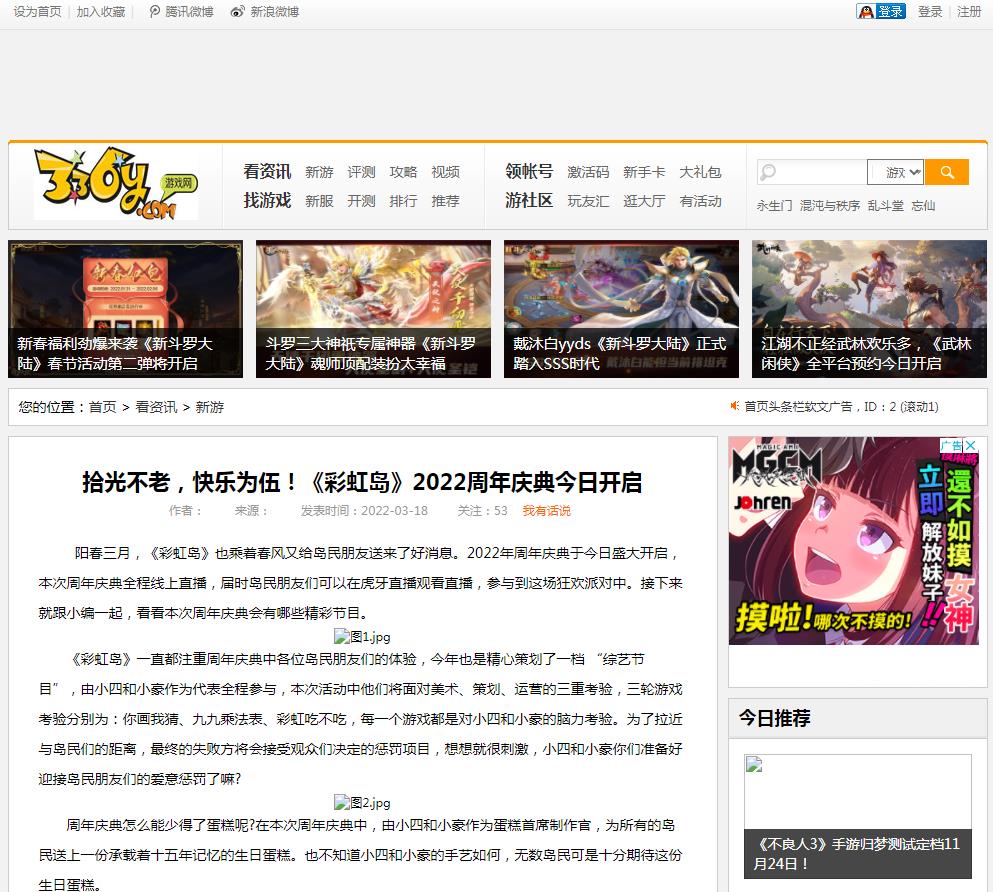Click 首页 in breadcrumb
Image resolution: width=993 pixels, height=892 pixels.
[x=103, y=407]
